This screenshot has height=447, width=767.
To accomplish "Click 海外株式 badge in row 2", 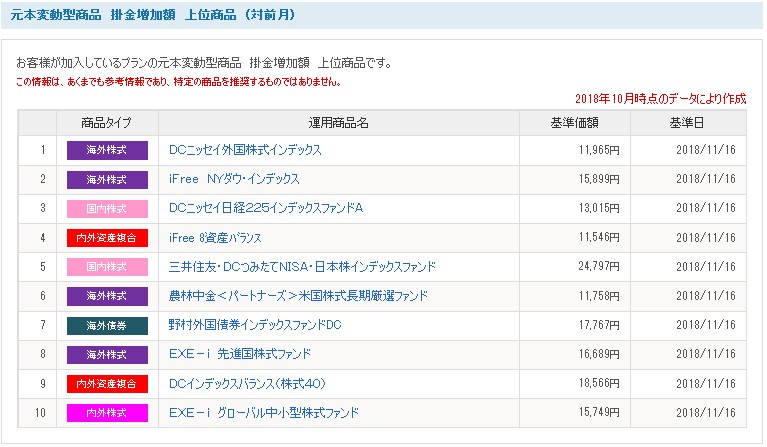I will tap(107, 179).
